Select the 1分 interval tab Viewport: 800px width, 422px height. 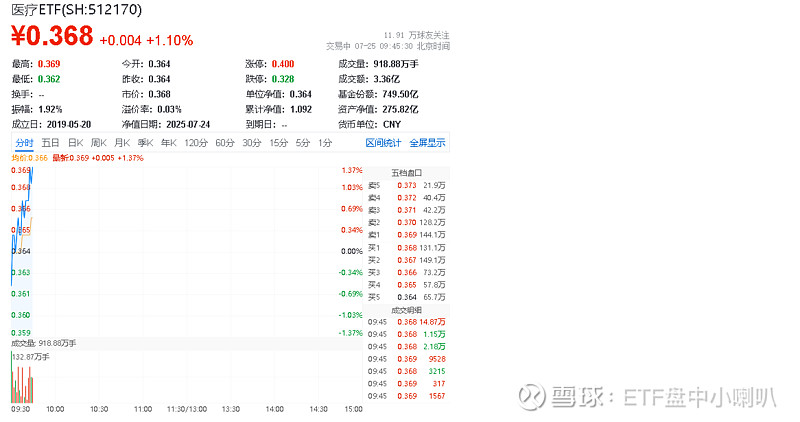pyautogui.click(x=325, y=143)
